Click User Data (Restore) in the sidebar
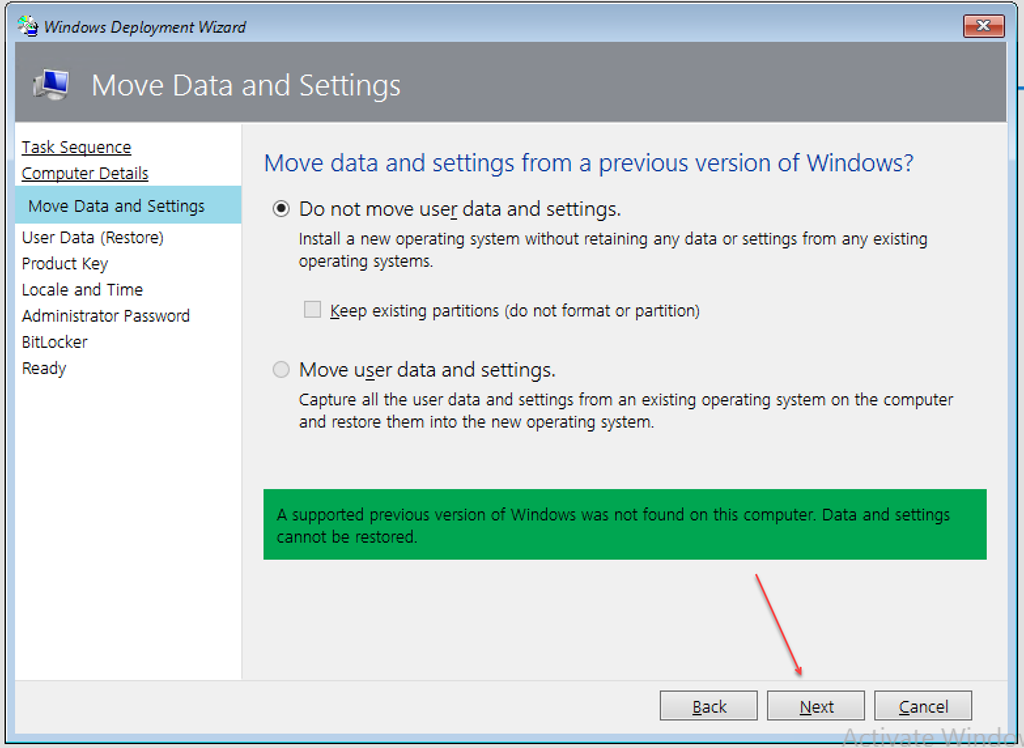Screen dimensions: 1024x748 click(x=92, y=238)
